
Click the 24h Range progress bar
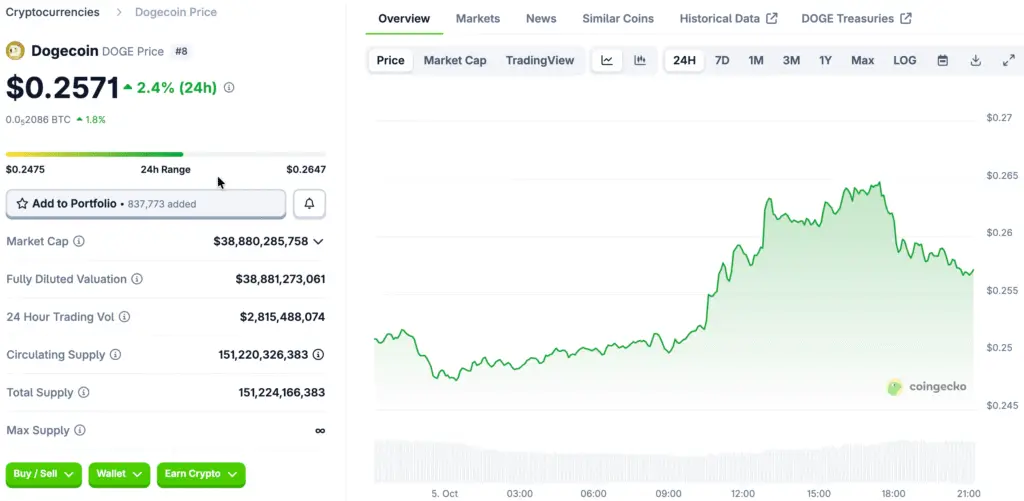(165, 154)
